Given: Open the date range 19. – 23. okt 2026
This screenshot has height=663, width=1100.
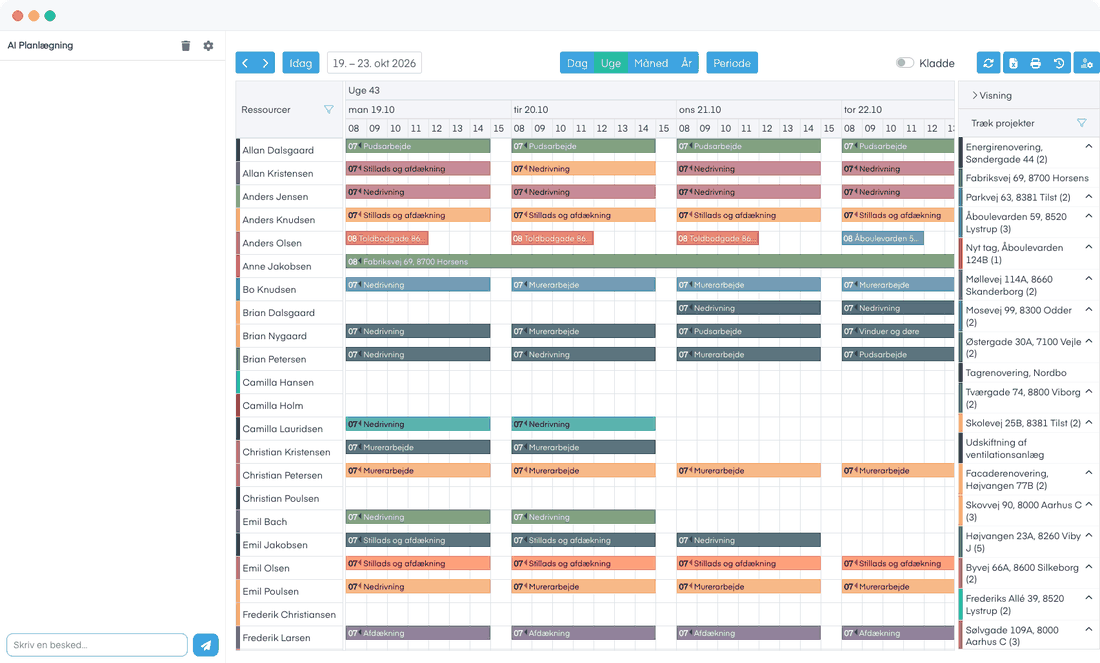Looking at the screenshot, I should [375, 63].
